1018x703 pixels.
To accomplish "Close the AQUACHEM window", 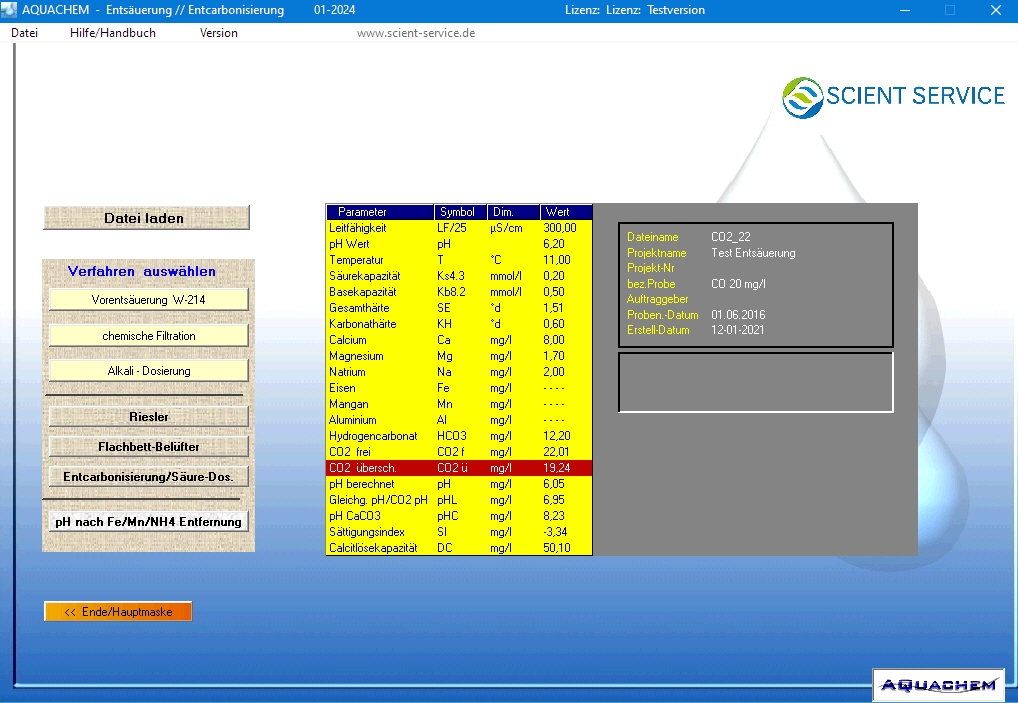I will [x=995, y=10].
